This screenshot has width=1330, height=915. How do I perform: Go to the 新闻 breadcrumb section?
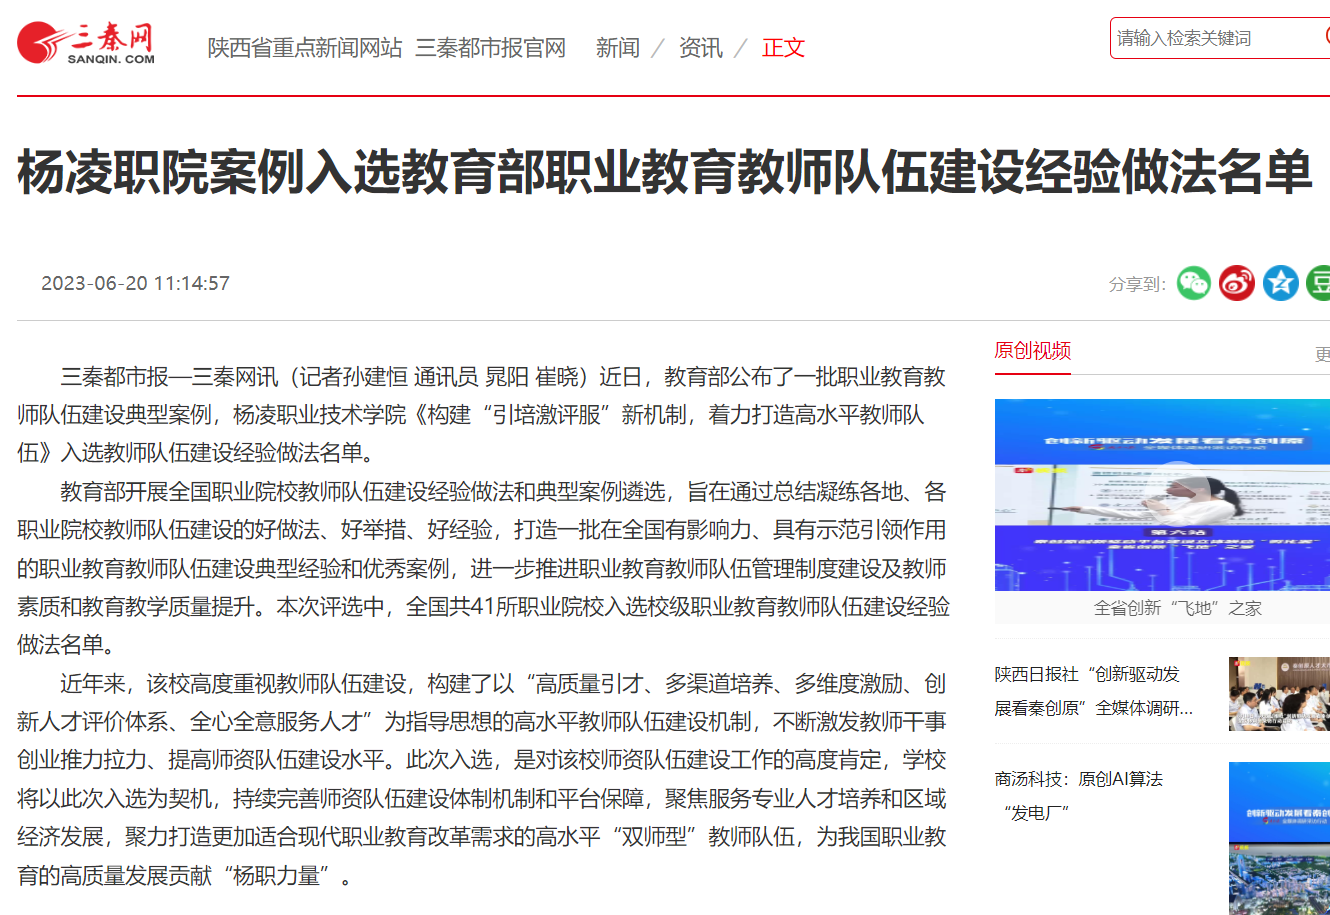(617, 48)
